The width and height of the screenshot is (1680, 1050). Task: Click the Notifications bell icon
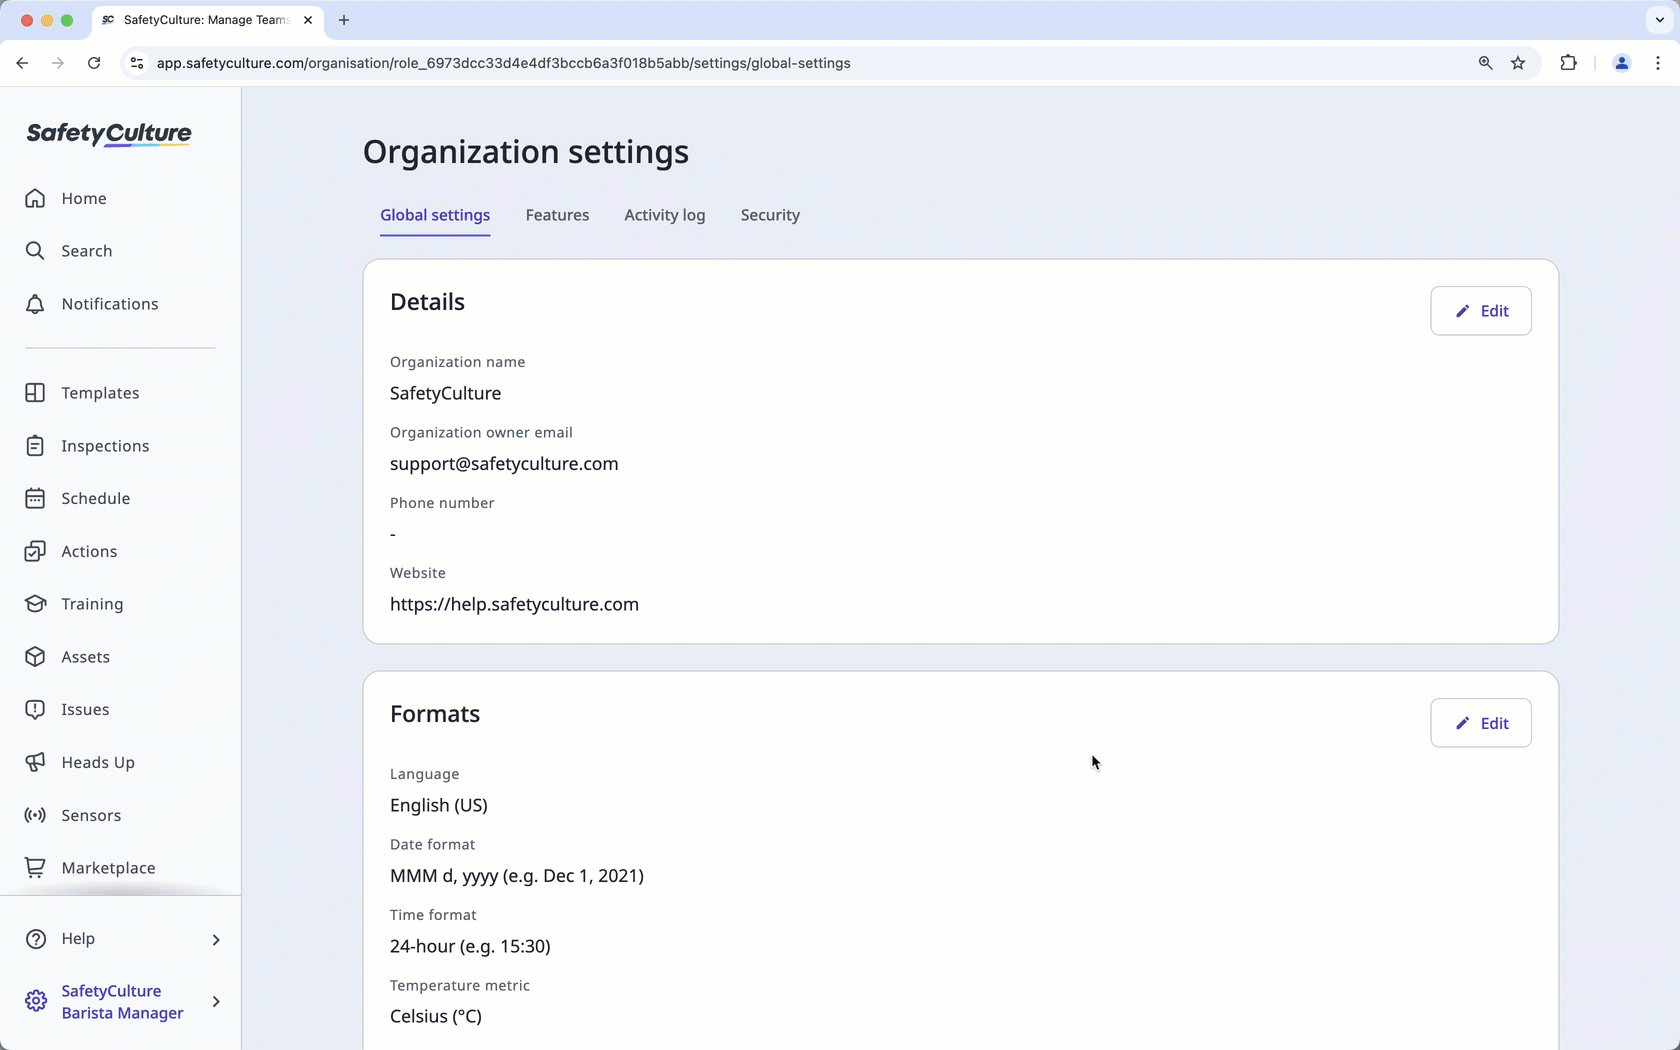[35, 304]
